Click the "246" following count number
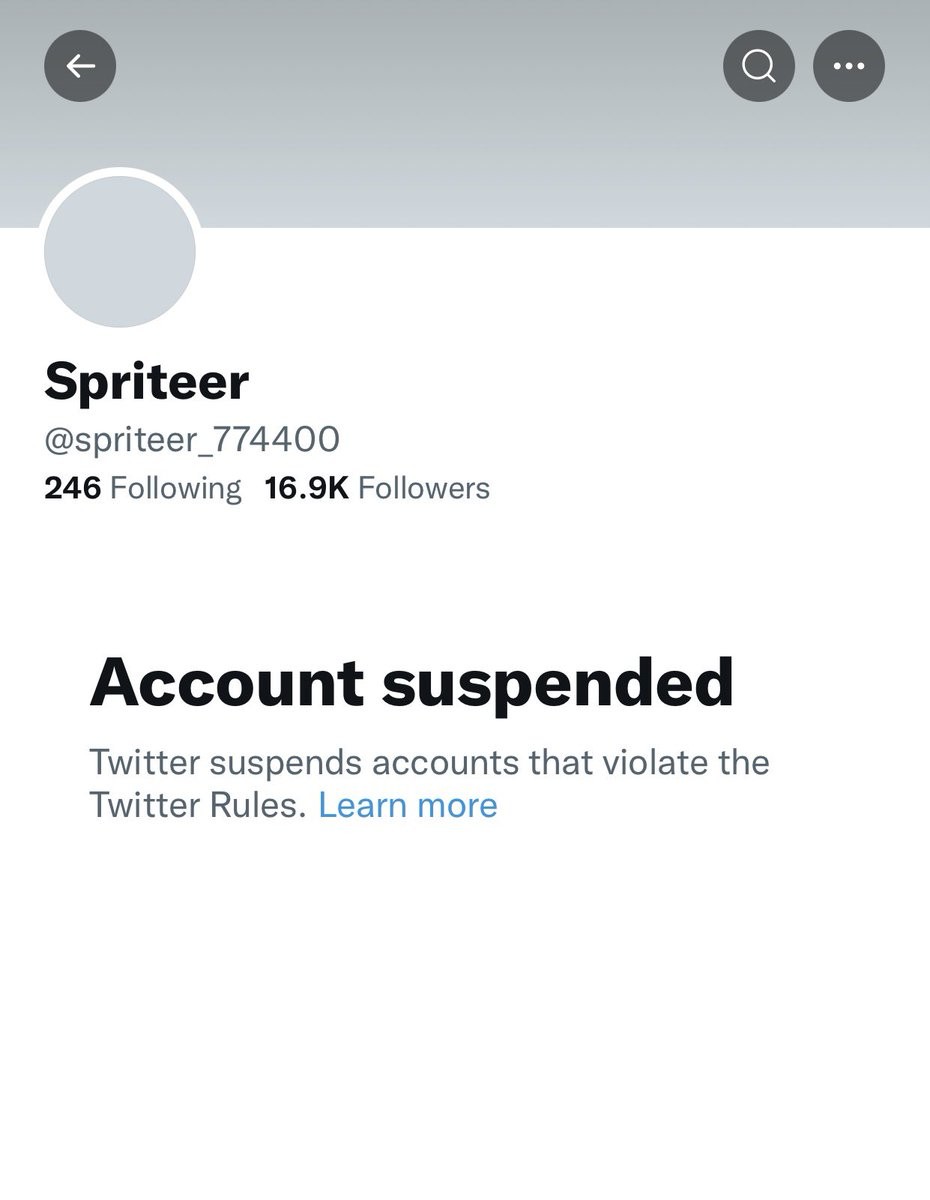The image size is (930, 1200). click(72, 488)
